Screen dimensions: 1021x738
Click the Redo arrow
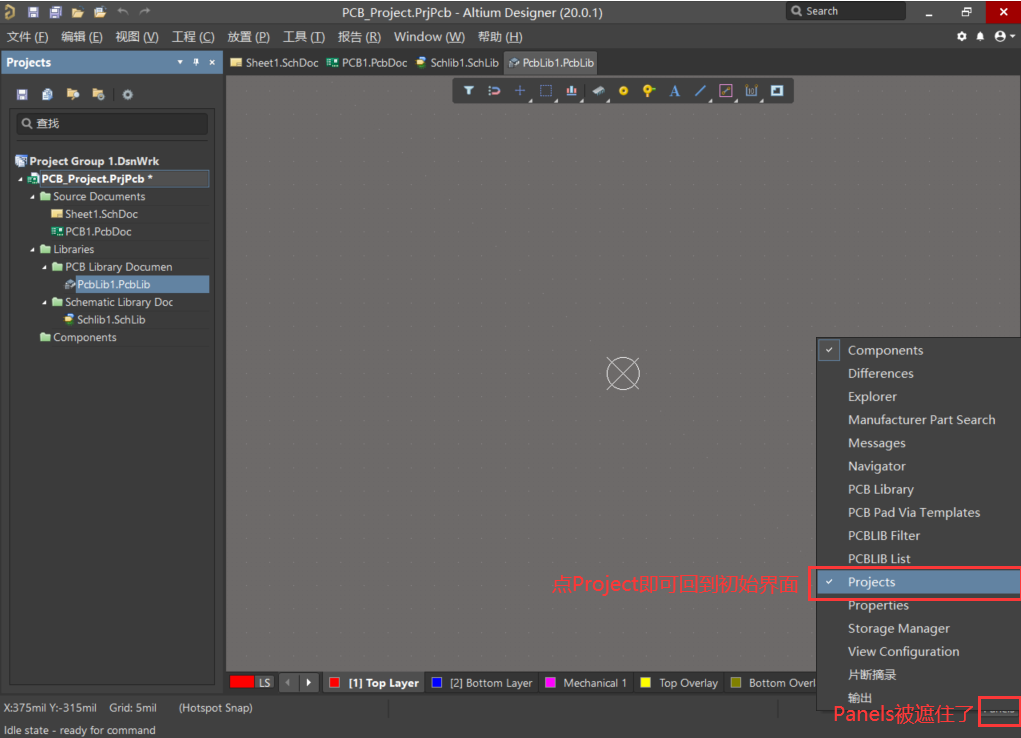coord(145,12)
